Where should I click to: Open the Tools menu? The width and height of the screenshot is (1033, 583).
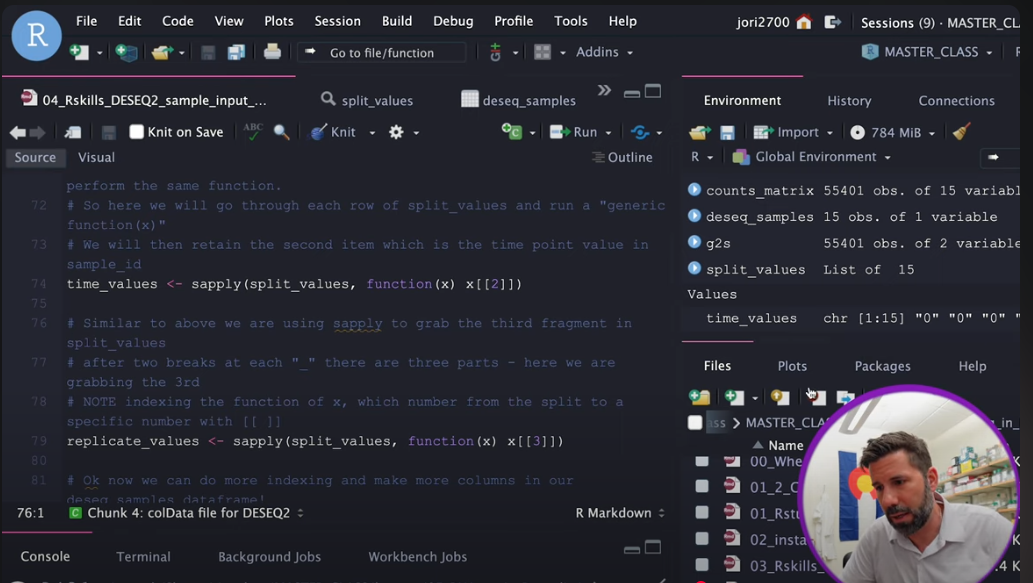click(x=571, y=21)
